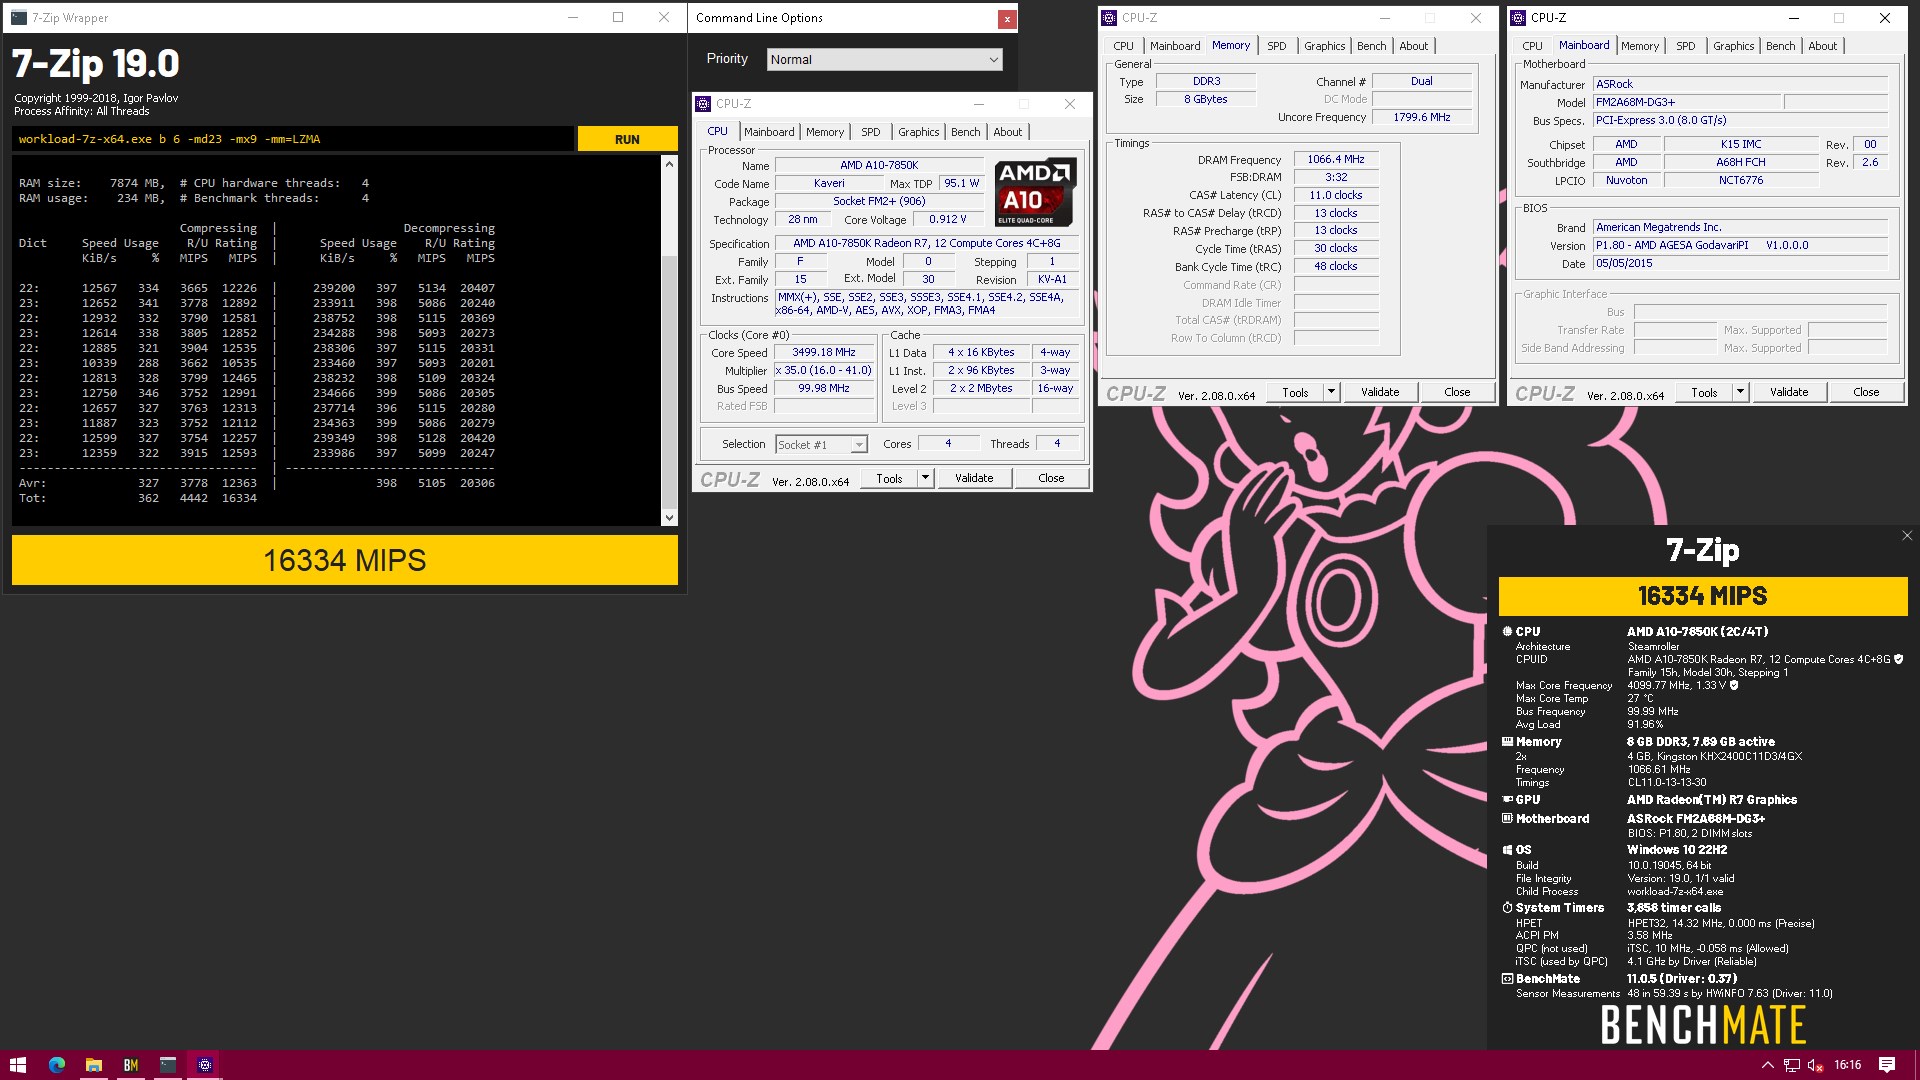Click the muted volume icon in system tray
The image size is (1920, 1080).
coord(1815,1065)
